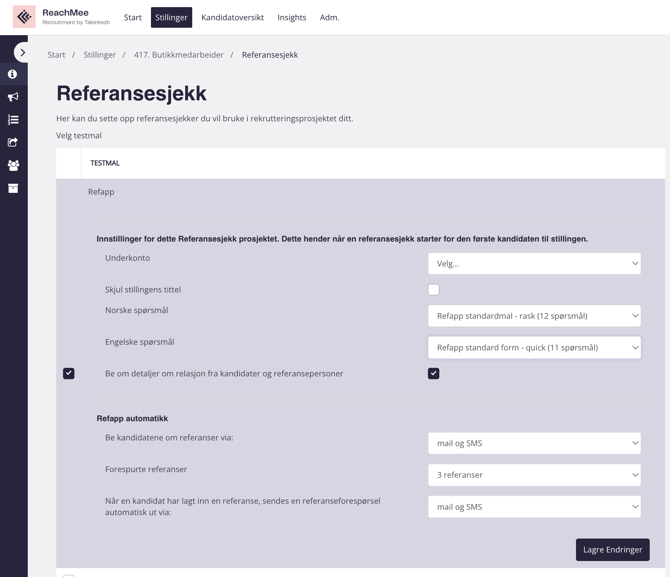The image size is (670, 577).
Task: Open the list icon in sidebar
Action: pos(13,120)
